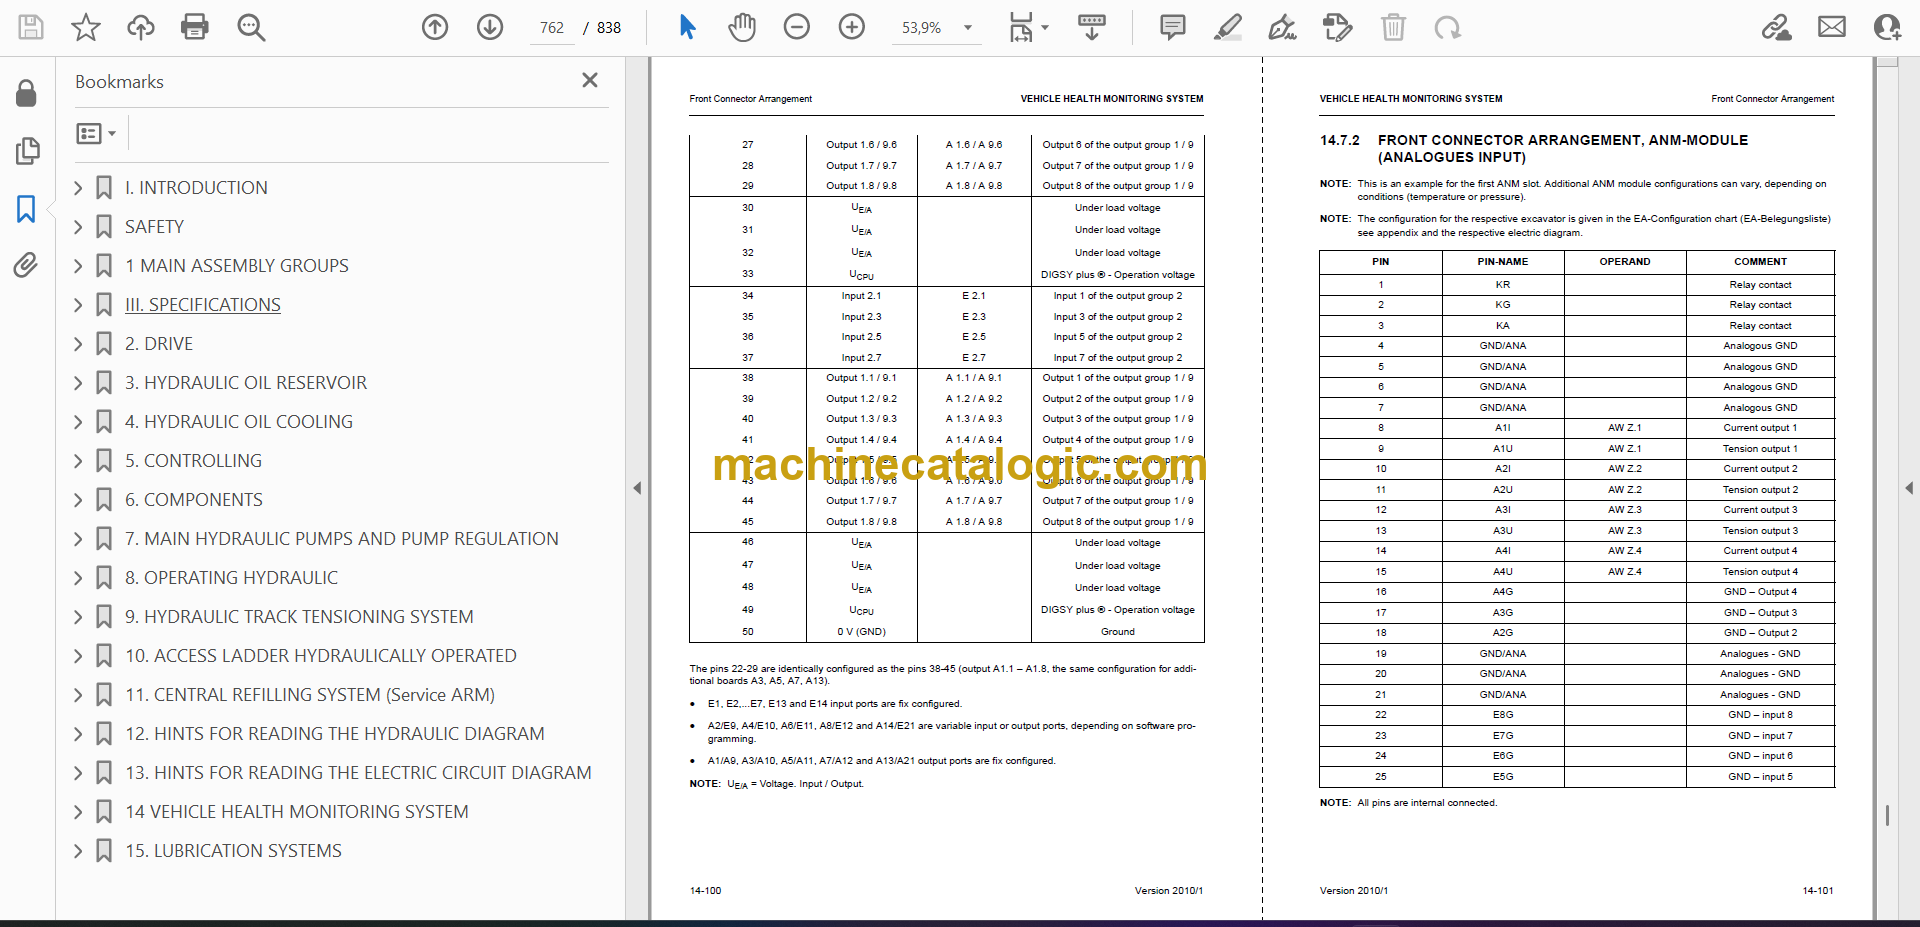The image size is (1920, 927).
Task: Open the page thumbnails panel
Action: (27, 151)
